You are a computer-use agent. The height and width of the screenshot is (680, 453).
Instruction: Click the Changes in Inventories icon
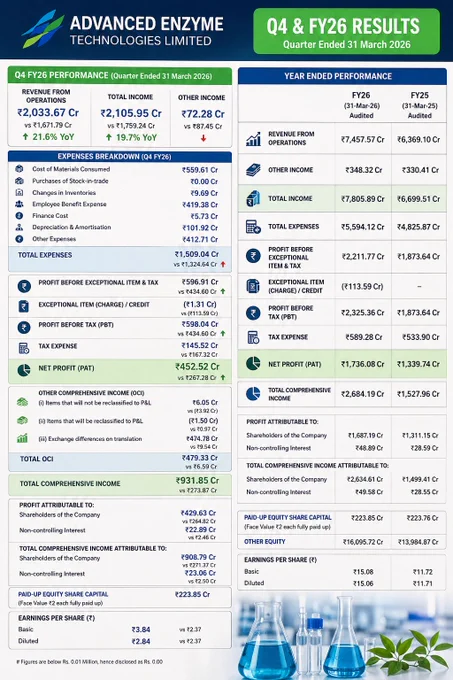(x=19, y=192)
